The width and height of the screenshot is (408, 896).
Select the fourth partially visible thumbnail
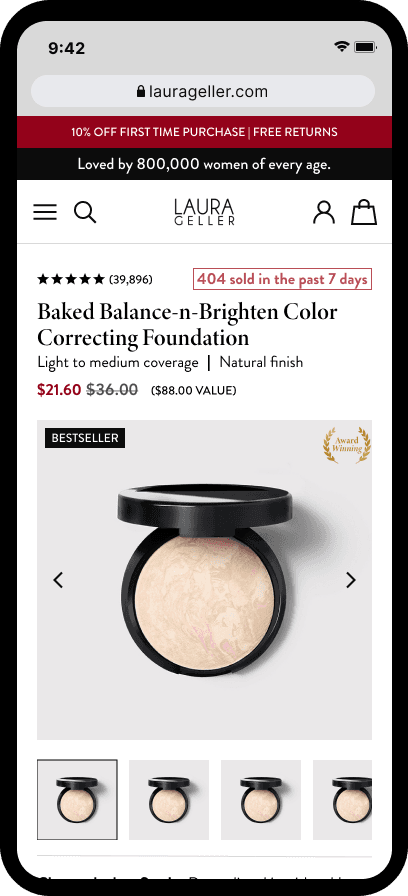pyautogui.click(x=342, y=799)
